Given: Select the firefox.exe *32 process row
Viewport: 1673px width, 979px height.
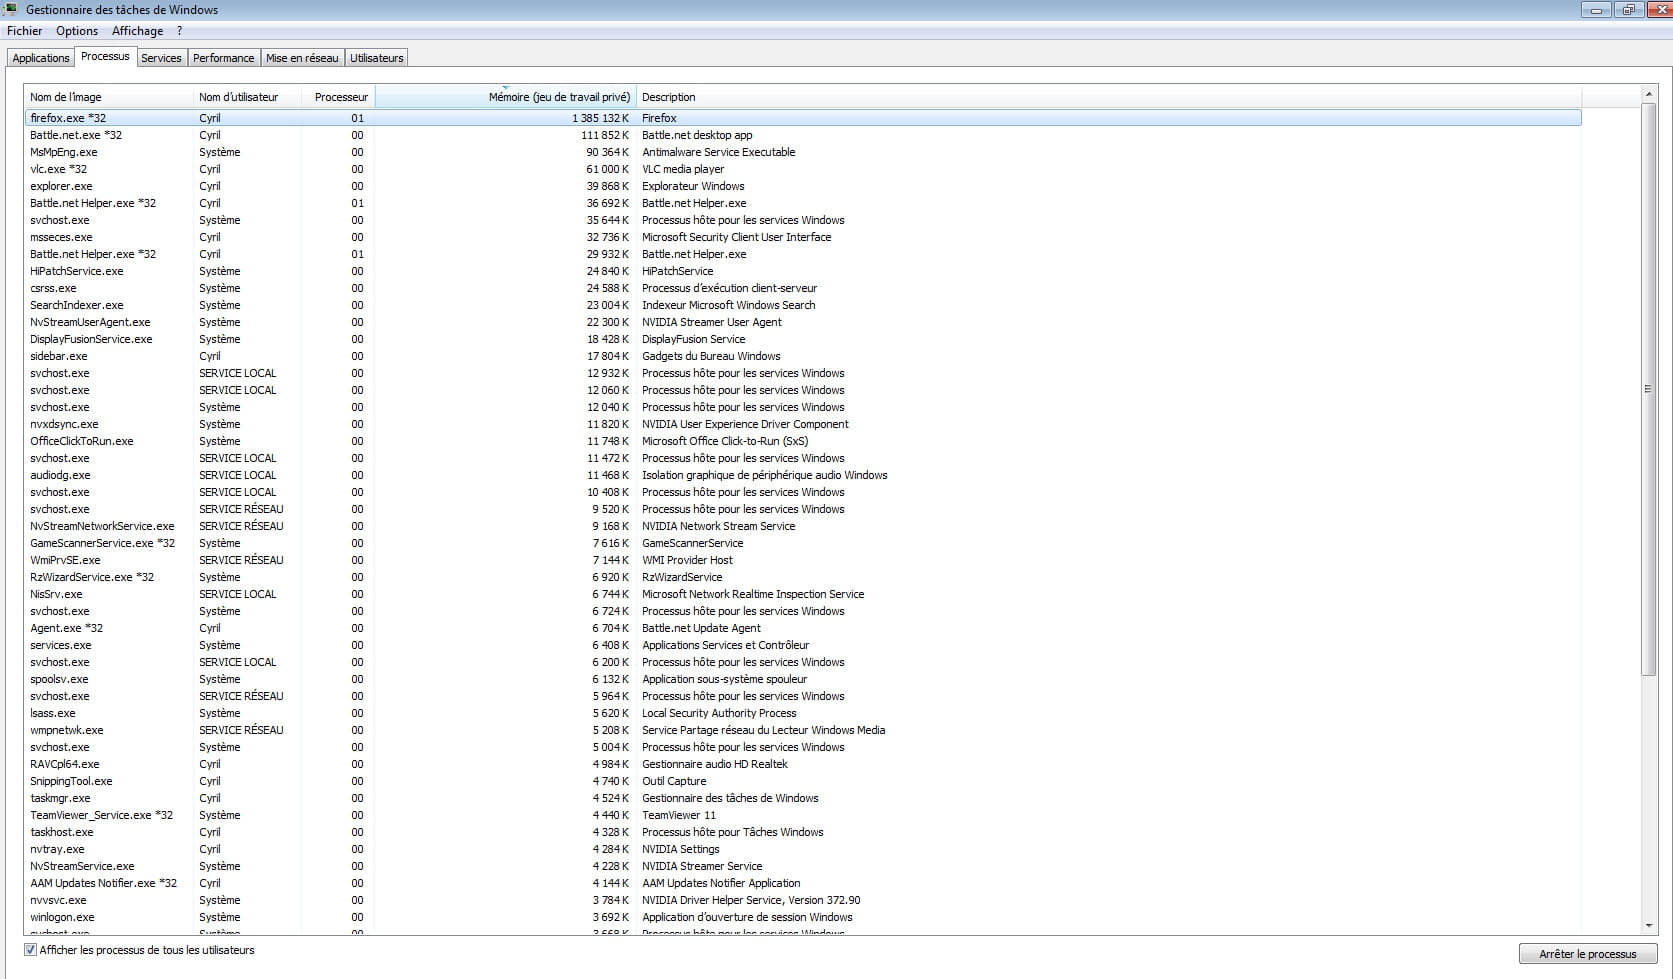Looking at the screenshot, I should click(68, 118).
